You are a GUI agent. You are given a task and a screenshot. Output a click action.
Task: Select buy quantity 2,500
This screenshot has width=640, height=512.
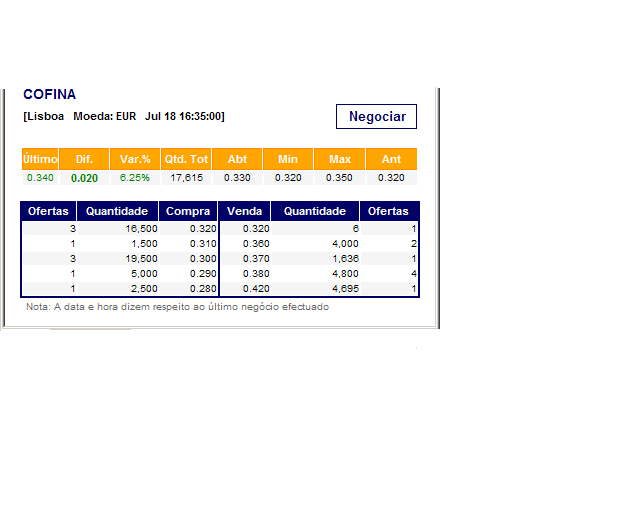144,289
